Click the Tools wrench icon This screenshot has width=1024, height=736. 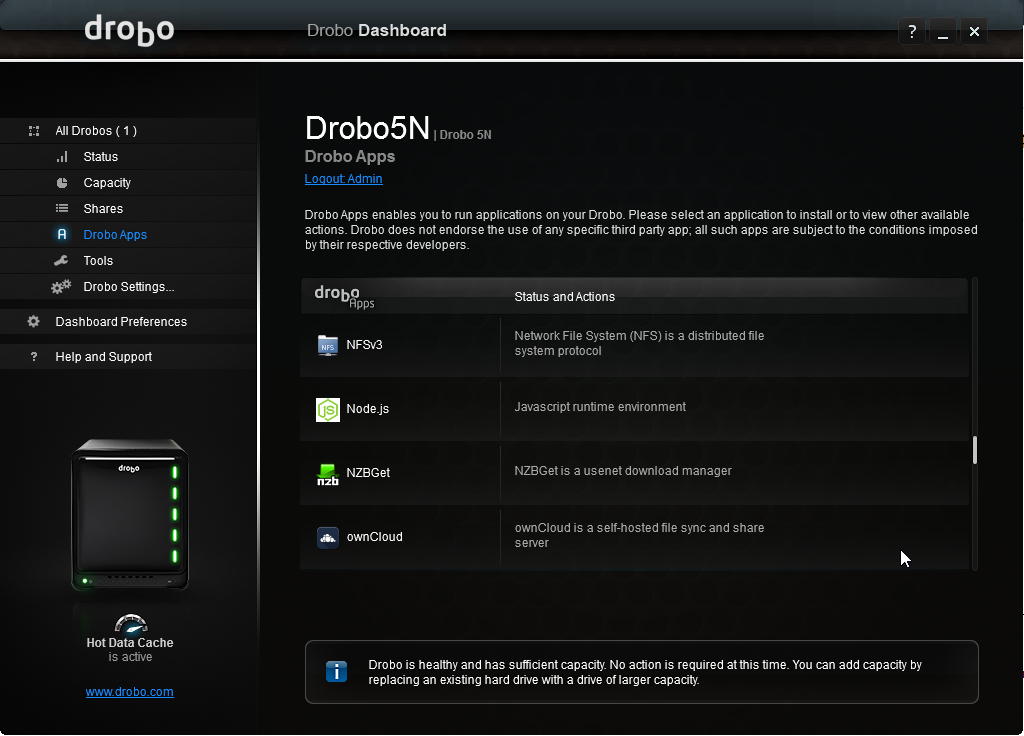tap(62, 261)
